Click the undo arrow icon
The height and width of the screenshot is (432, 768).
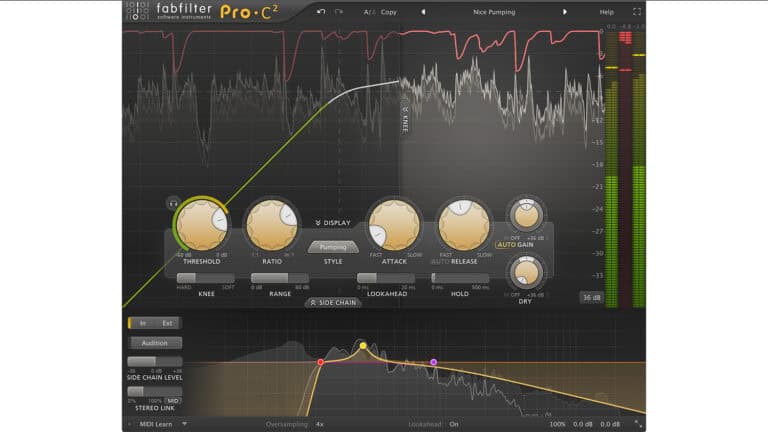pyautogui.click(x=321, y=12)
